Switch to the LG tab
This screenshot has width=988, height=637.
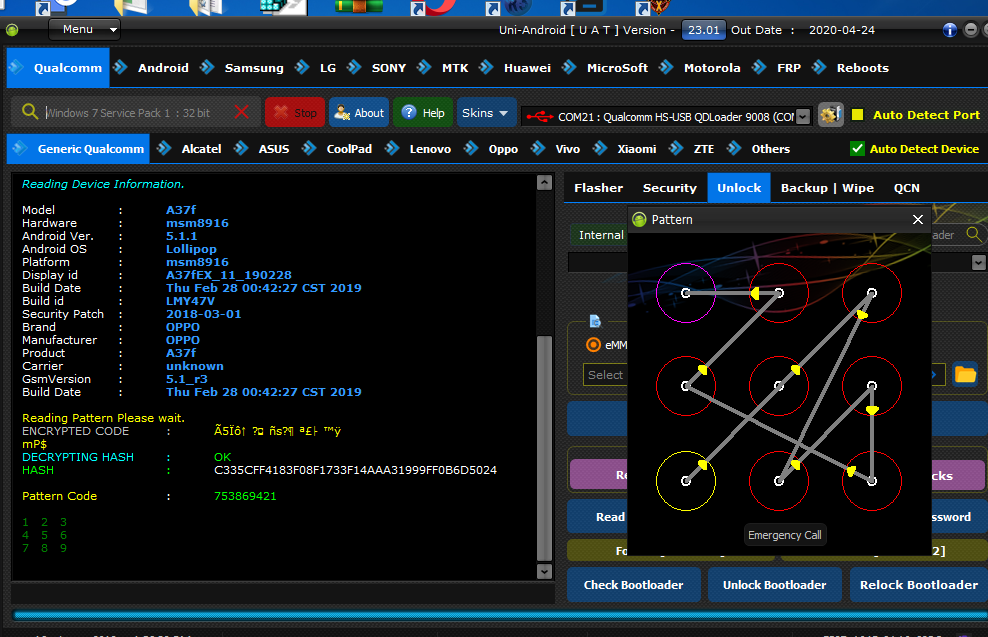[x=328, y=67]
